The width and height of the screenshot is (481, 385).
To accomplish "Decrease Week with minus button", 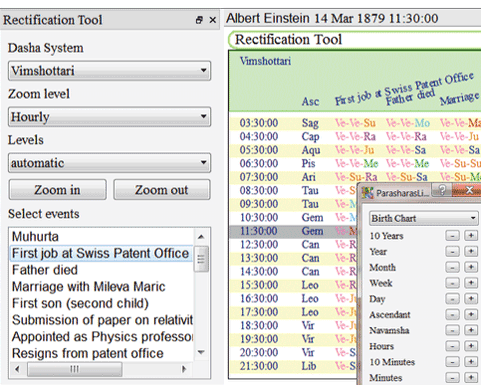I will (x=452, y=283).
